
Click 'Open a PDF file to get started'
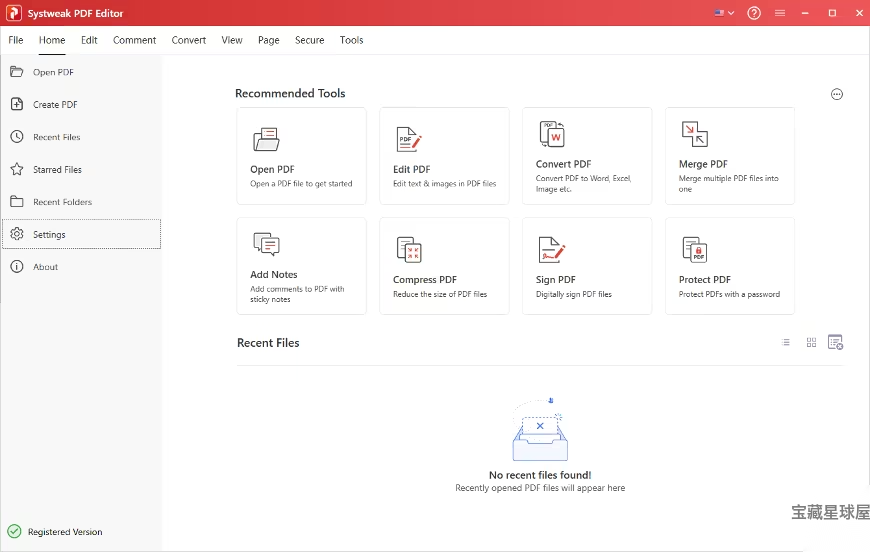pos(301,184)
